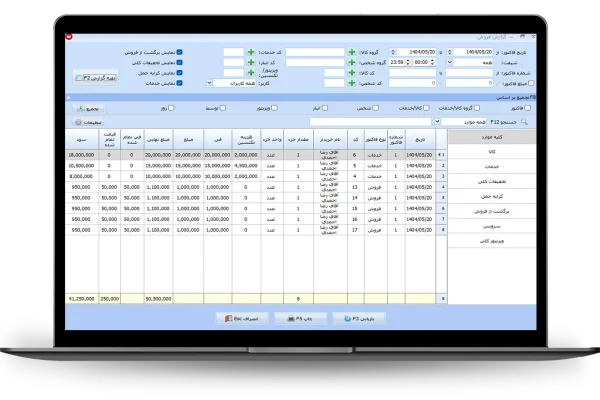
Task: Click the green plus next to گروه کالا
Action: [352, 52]
